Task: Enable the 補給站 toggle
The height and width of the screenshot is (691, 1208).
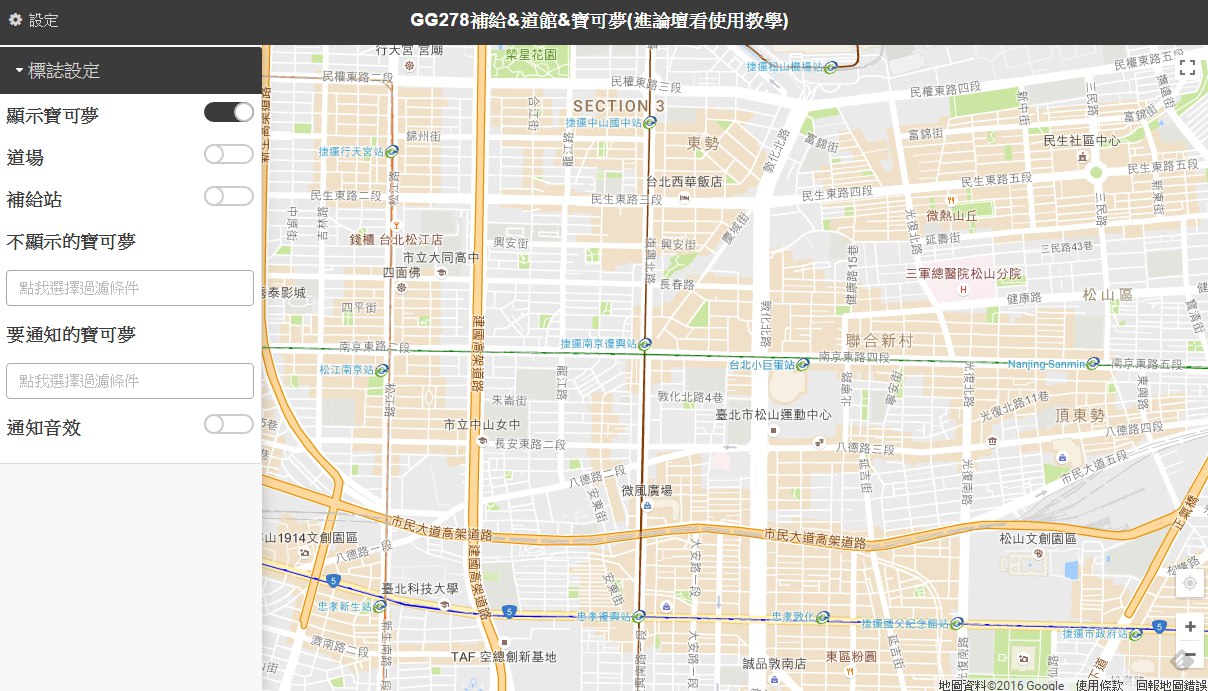Action: [x=229, y=196]
